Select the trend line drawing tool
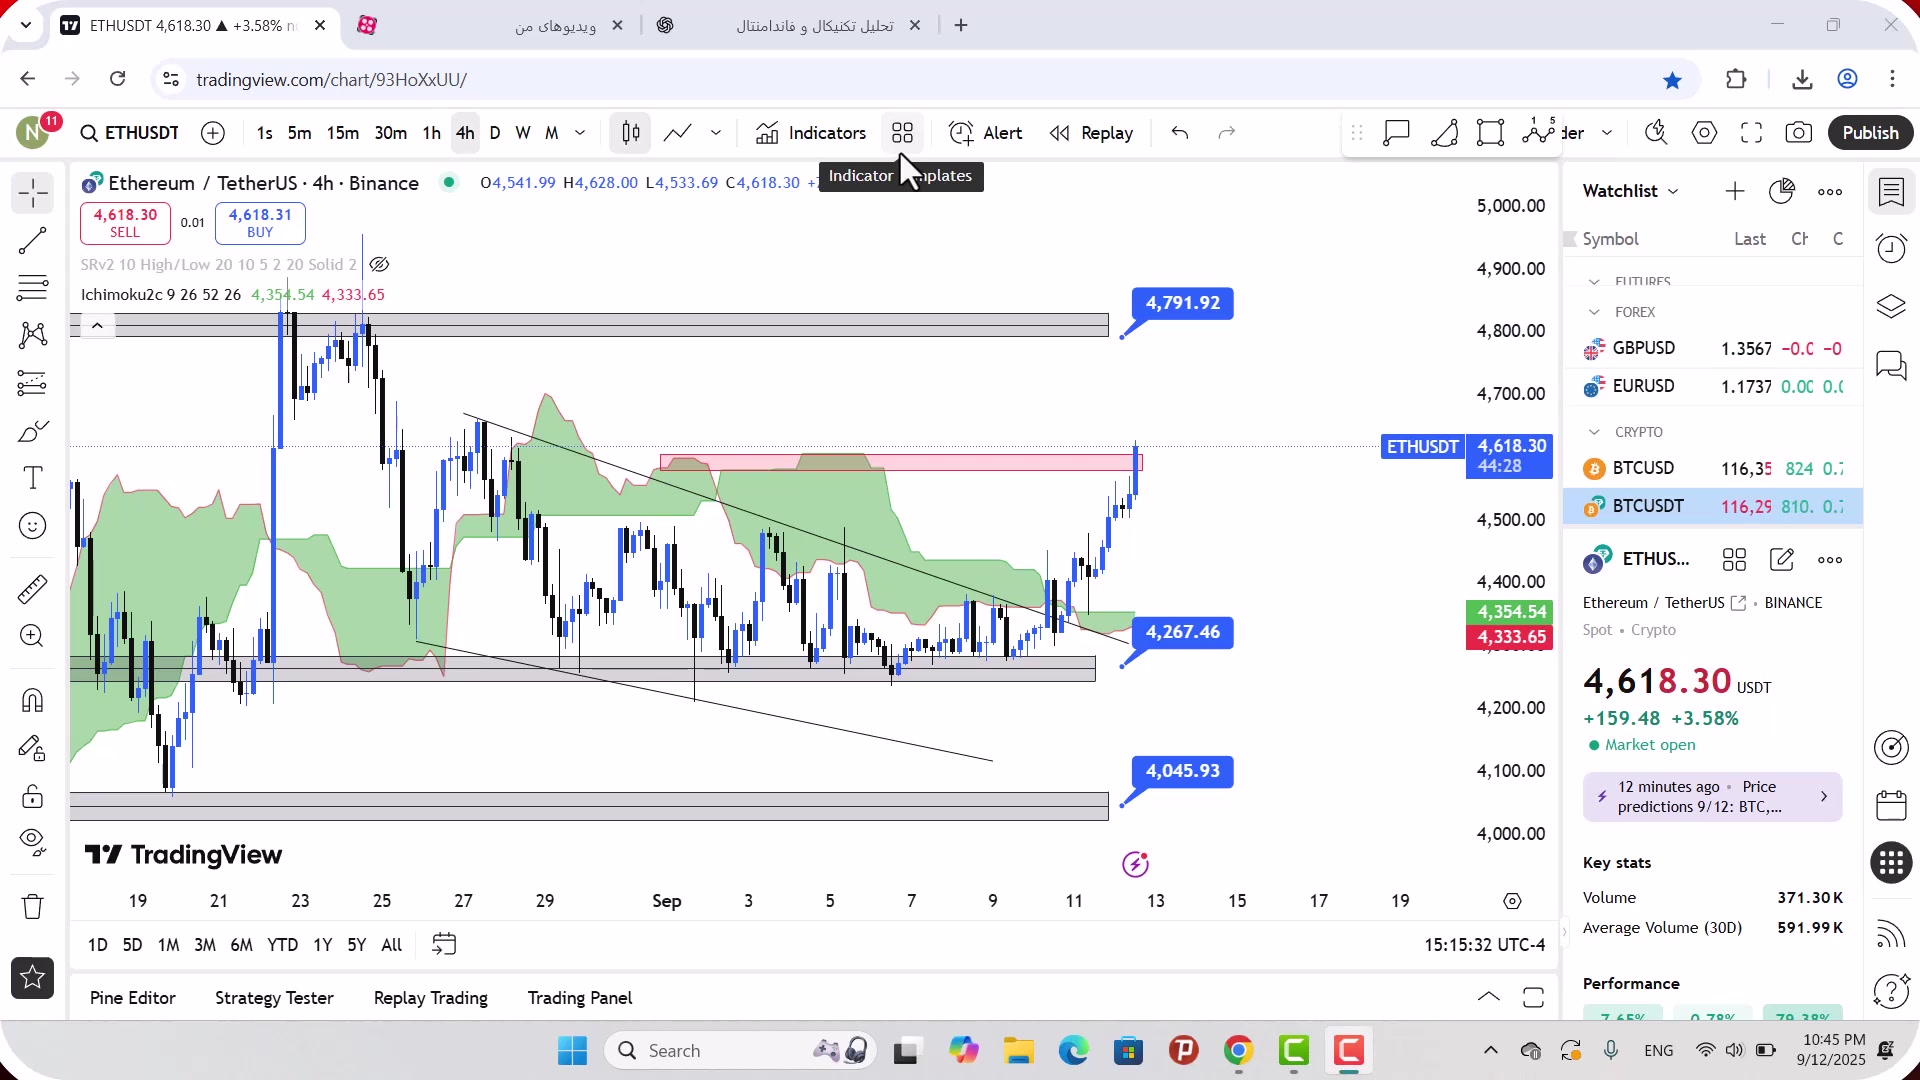This screenshot has height=1080, width=1920. pyautogui.click(x=33, y=241)
